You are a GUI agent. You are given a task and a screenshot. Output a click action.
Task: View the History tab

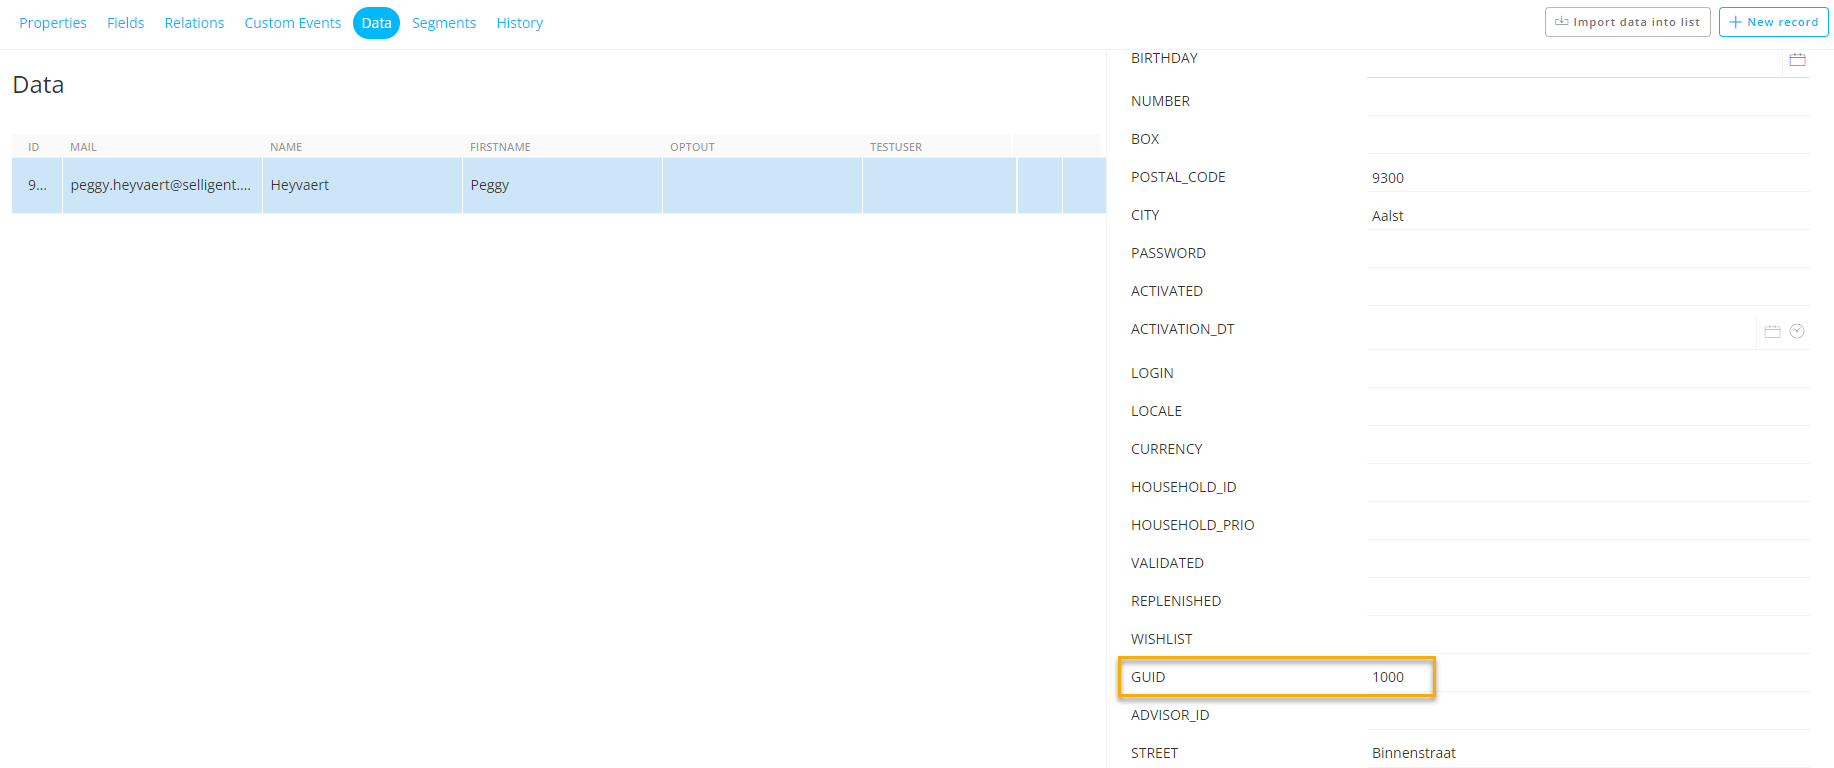[519, 23]
